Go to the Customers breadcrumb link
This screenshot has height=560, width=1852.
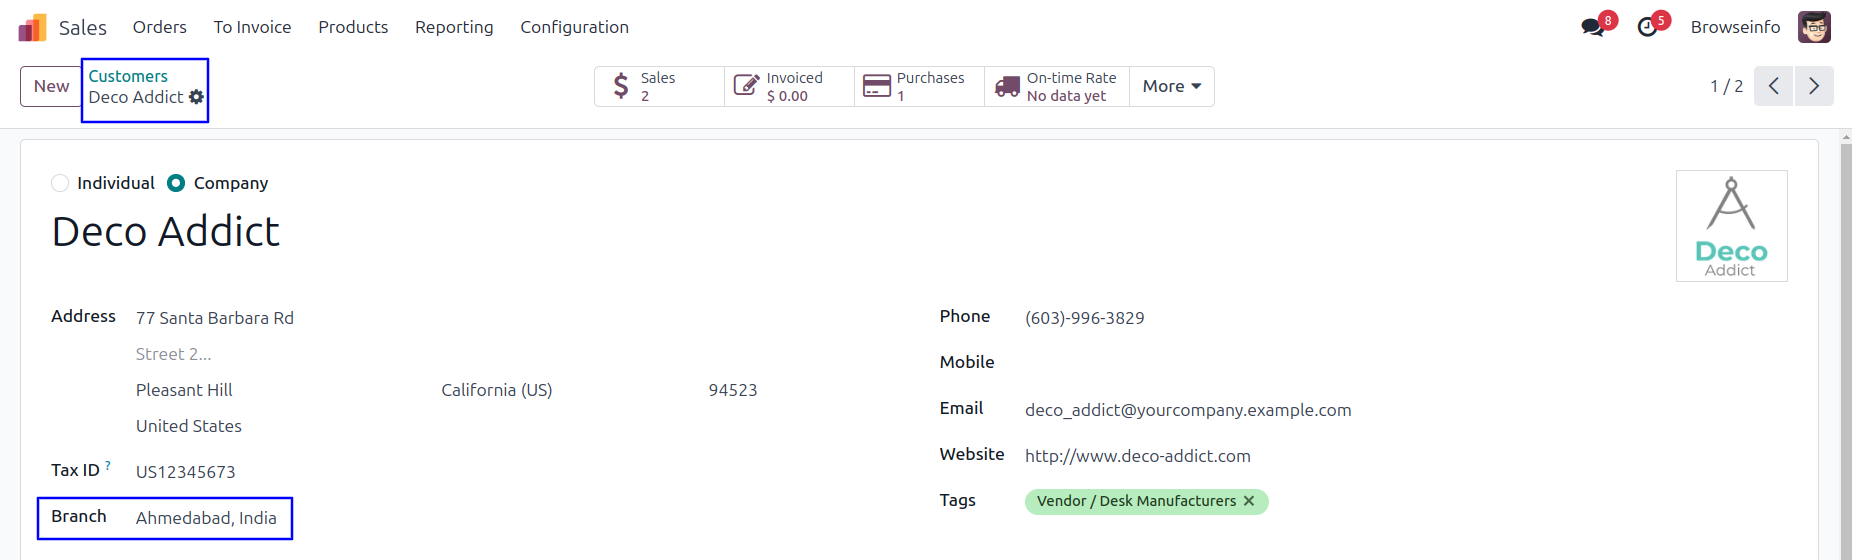click(128, 76)
